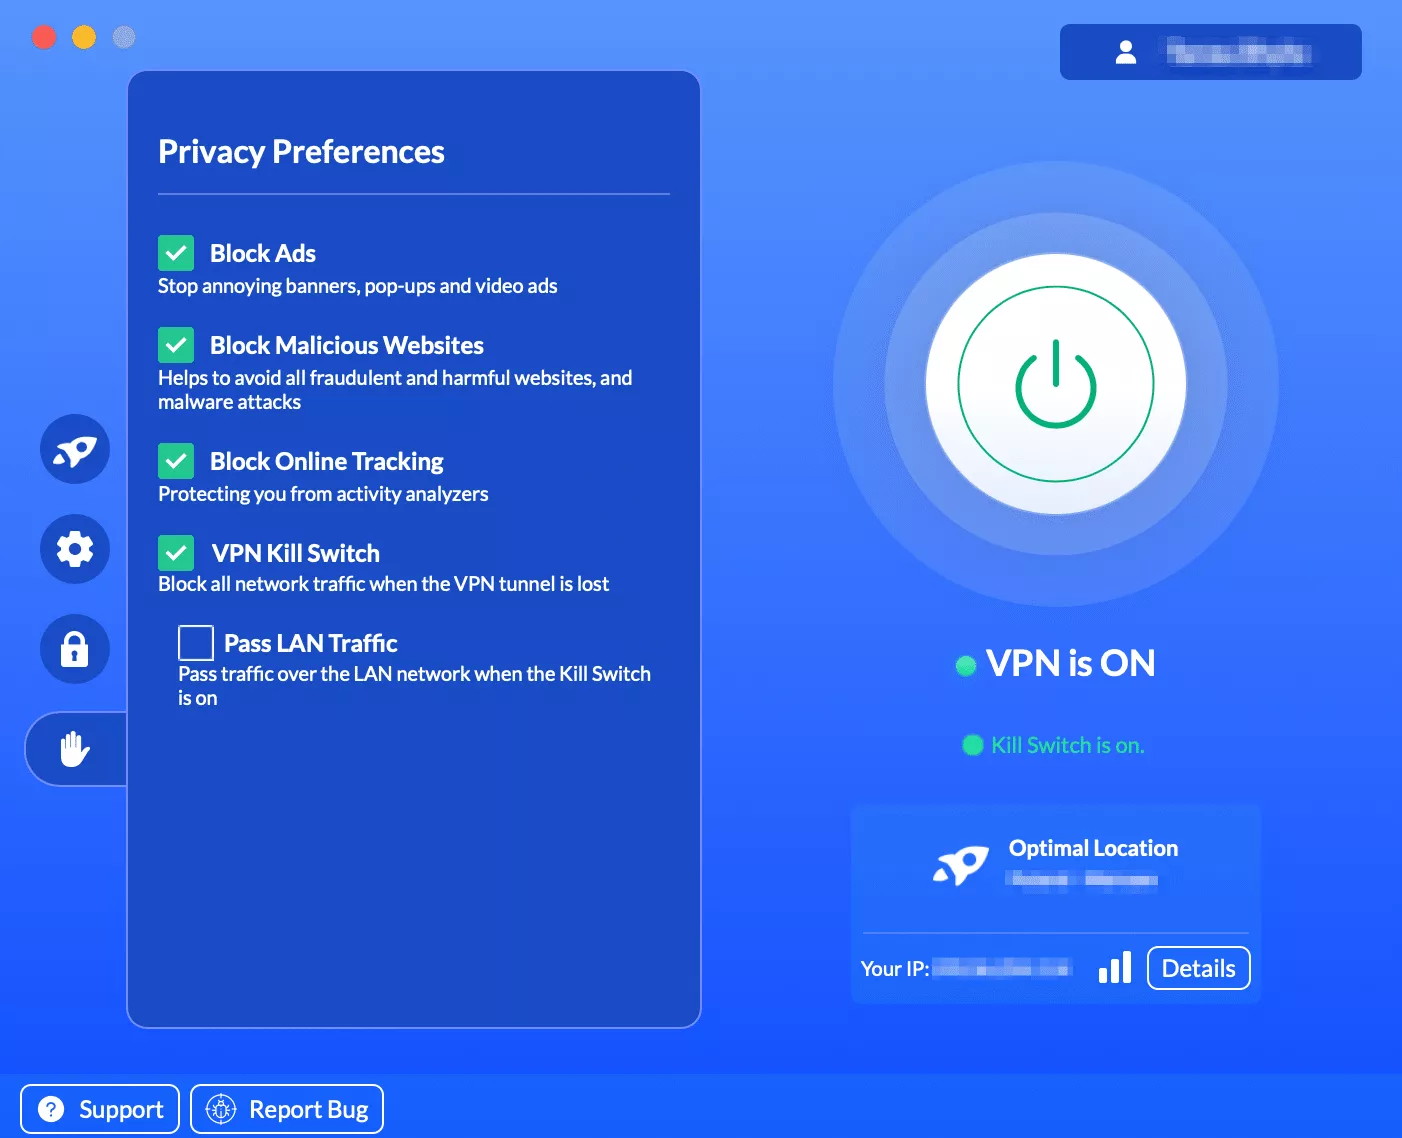The height and width of the screenshot is (1138, 1402).
Task: Open the padlock security sidebar icon
Action: [x=75, y=649]
